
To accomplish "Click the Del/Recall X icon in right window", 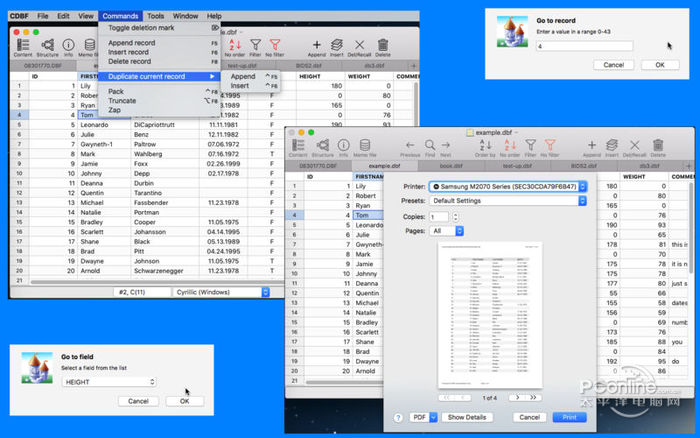I will tap(634, 145).
